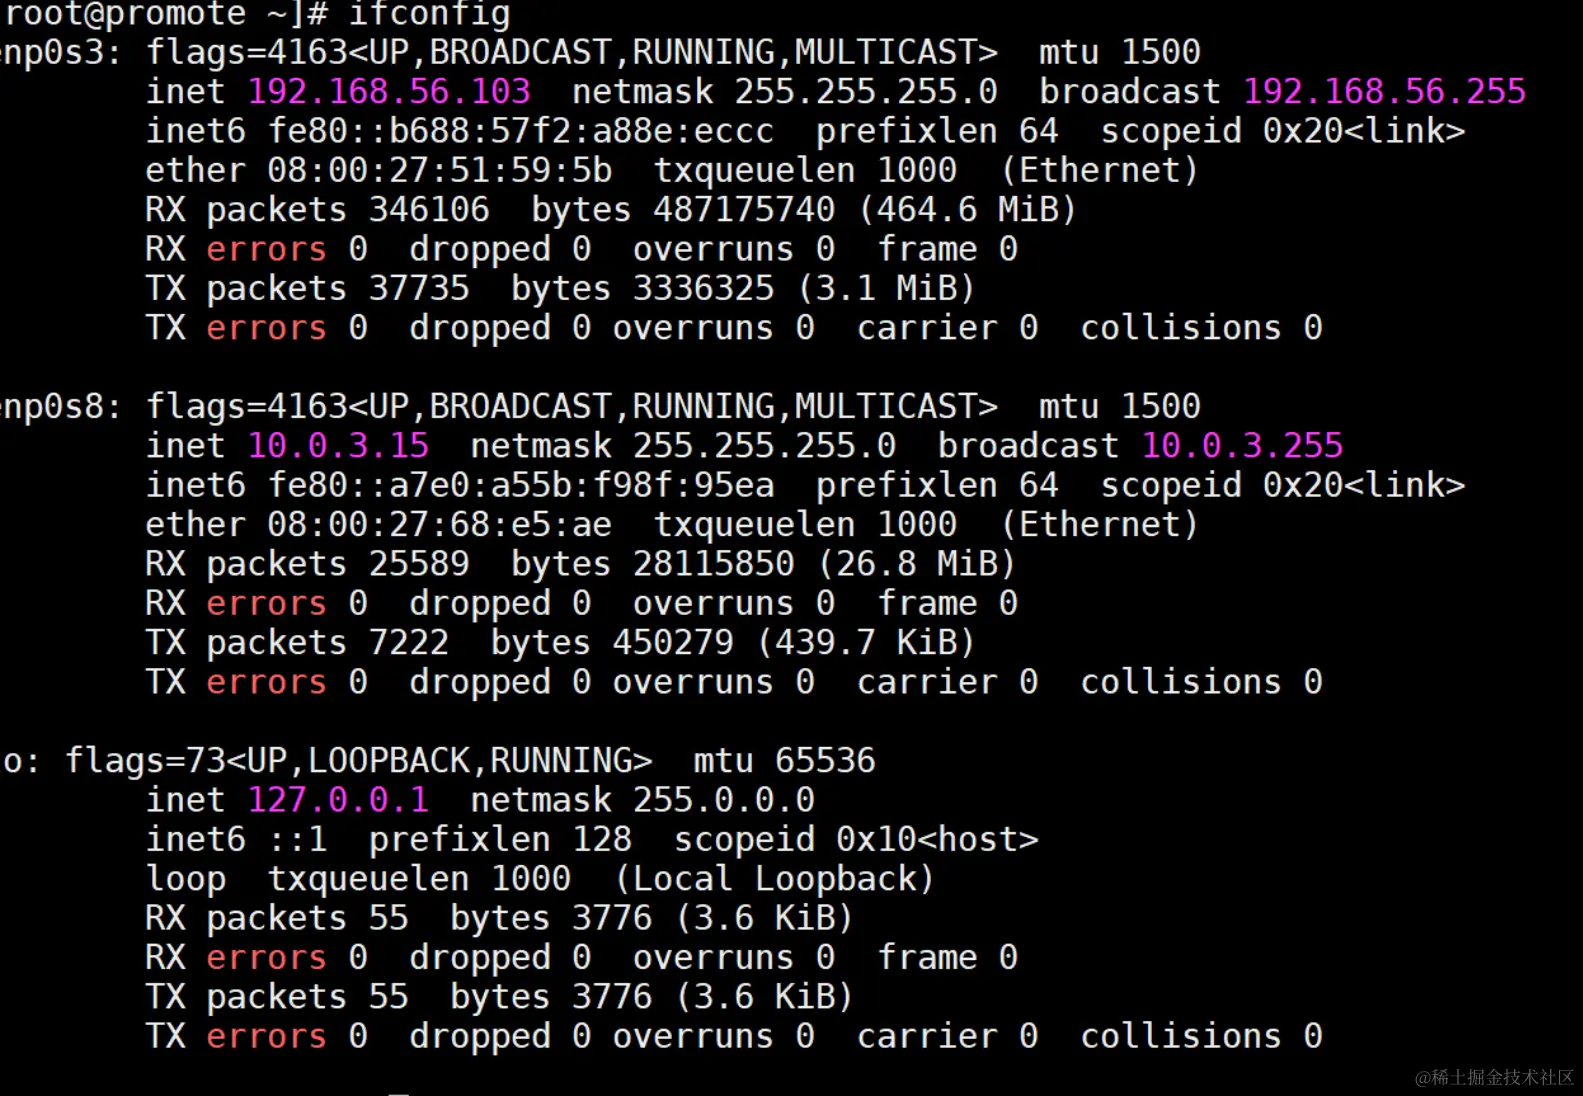Screen dimensions: 1583x1096
Task: Click the RX byte count 28115850
Action: click(714, 564)
